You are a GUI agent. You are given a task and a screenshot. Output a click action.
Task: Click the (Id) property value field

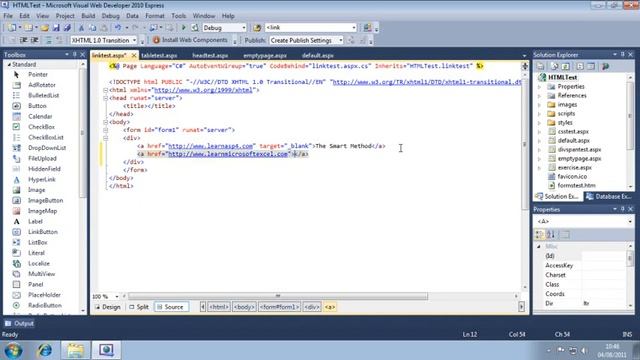point(603,256)
